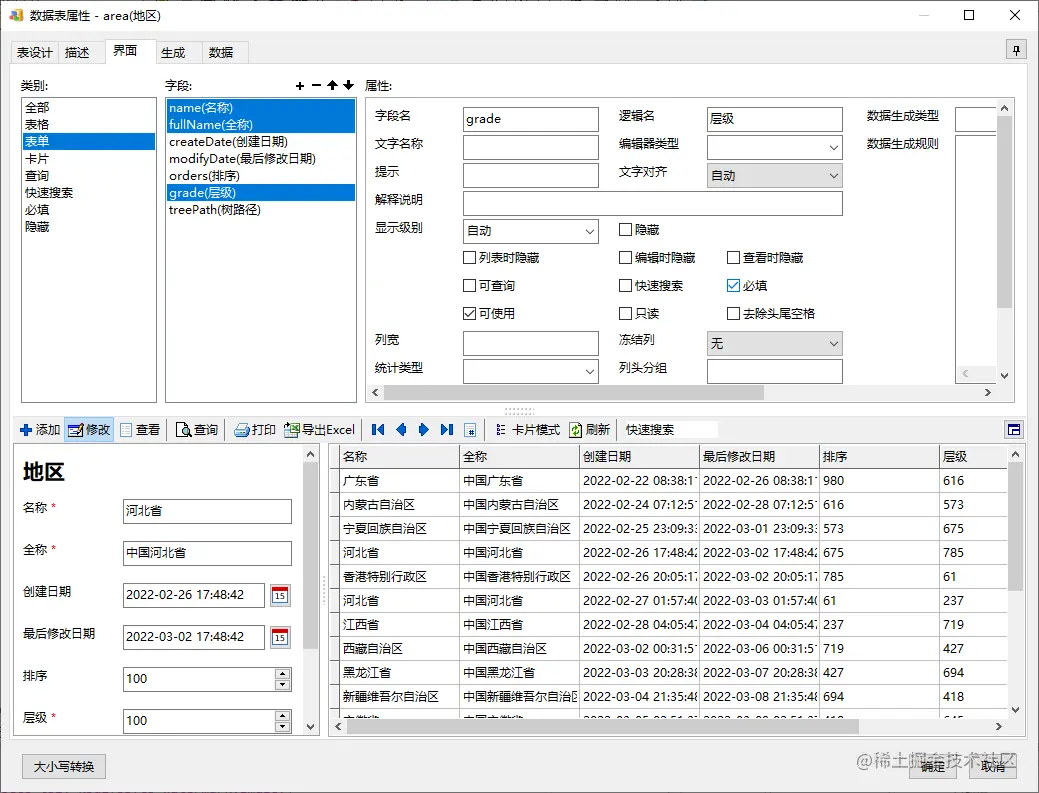Go to the next record
Image resolution: width=1039 pixels, height=793 pixels.
pyautogui.click(x=424, y=430)
